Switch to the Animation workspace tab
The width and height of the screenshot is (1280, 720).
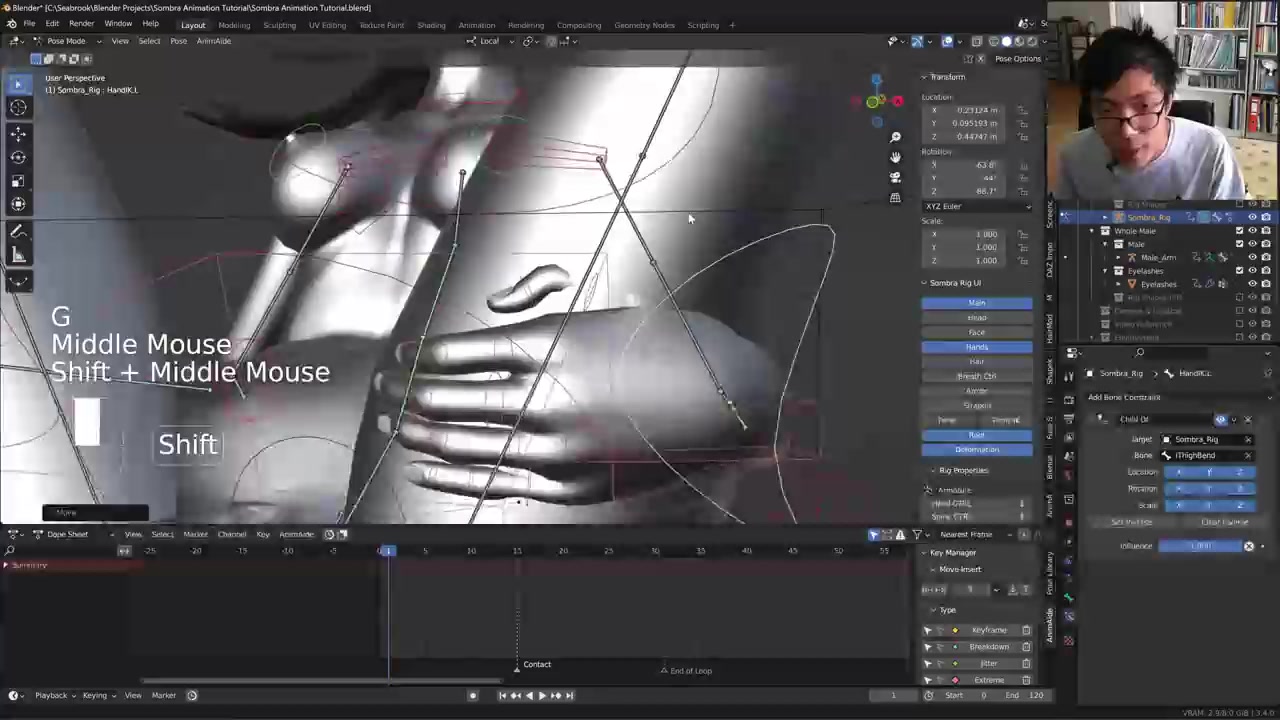[476, 25]
